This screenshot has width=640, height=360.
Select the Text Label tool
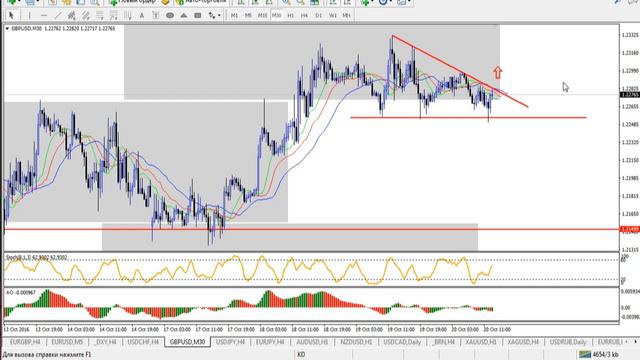coord(156,16)
